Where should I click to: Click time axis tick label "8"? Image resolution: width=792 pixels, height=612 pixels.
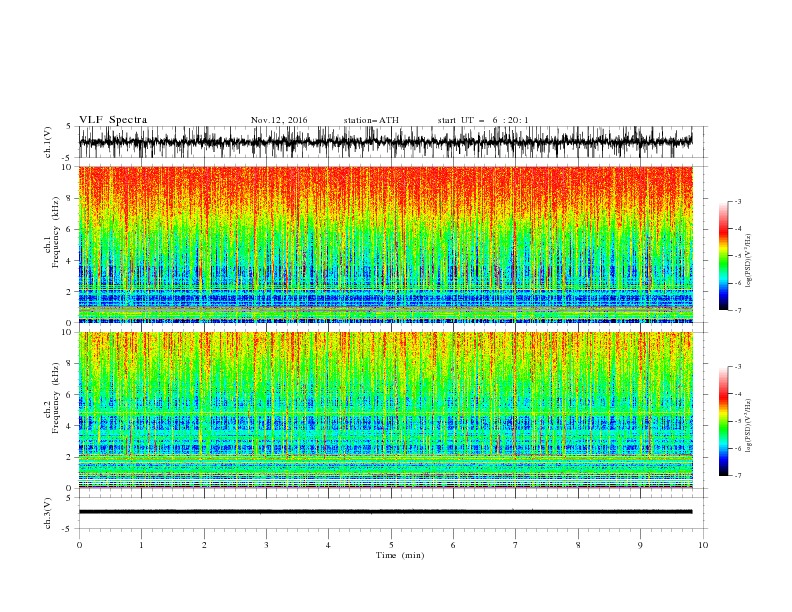tap(578, 545)
